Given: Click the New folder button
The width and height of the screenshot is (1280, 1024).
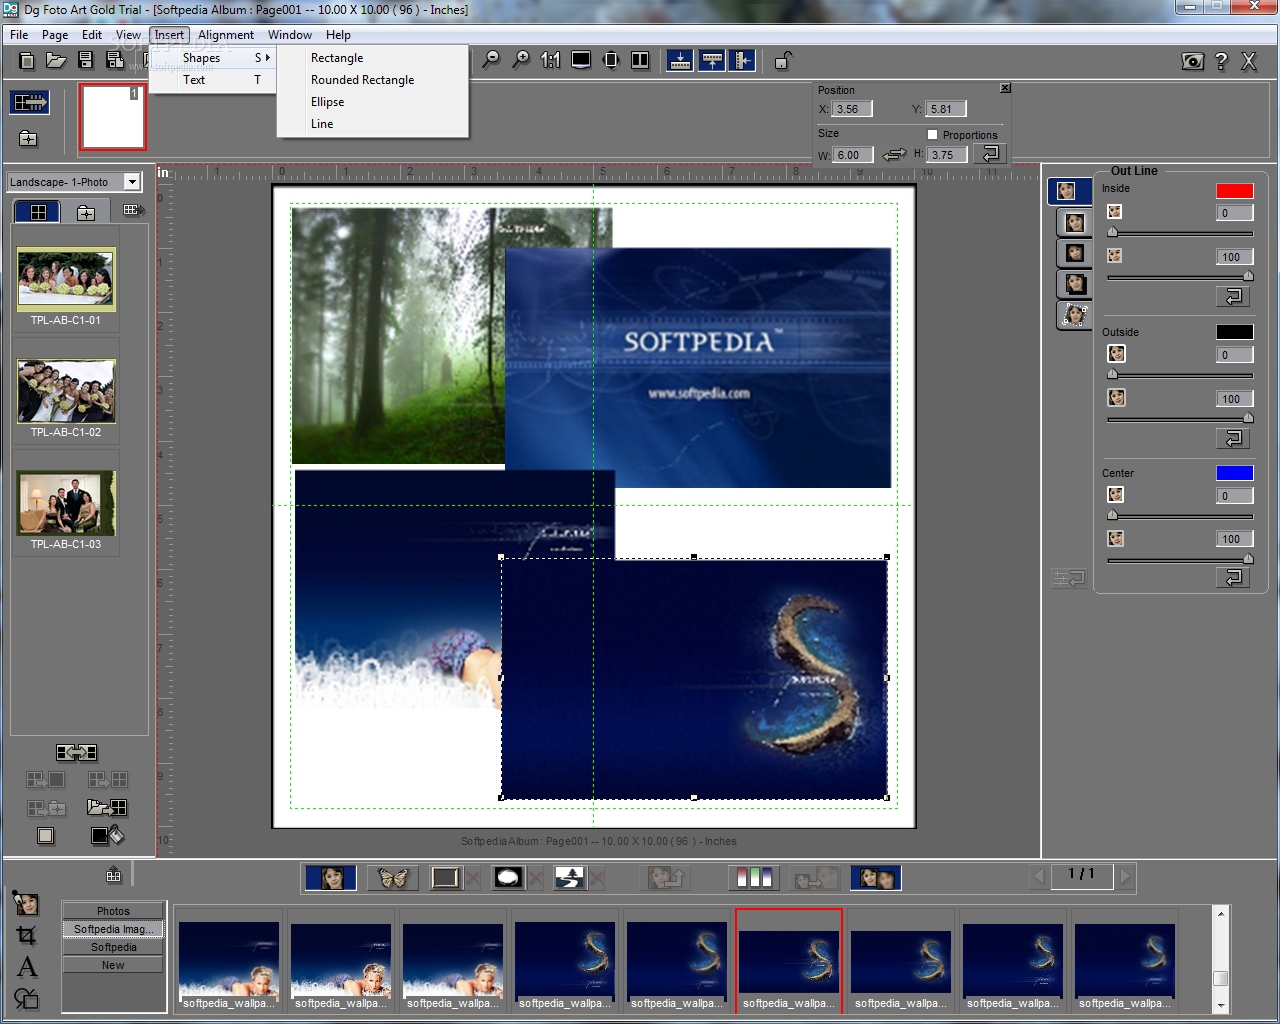Looking at the screenshot, I should pos(113,965).
